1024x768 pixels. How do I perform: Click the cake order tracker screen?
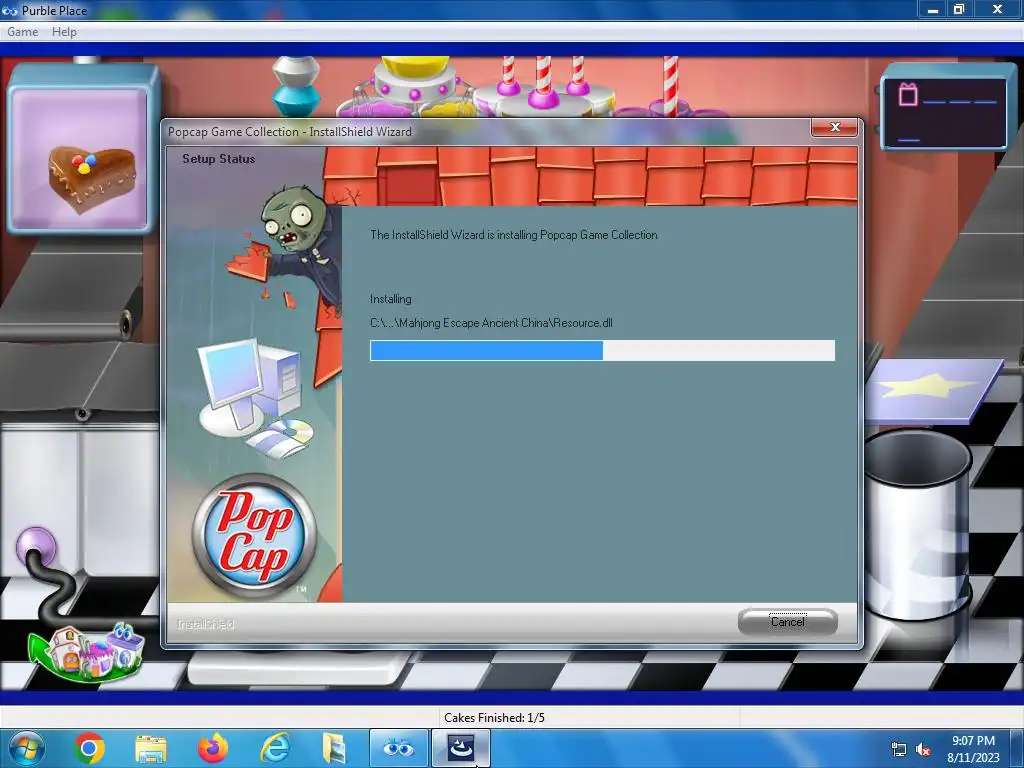tap(944, 112)
